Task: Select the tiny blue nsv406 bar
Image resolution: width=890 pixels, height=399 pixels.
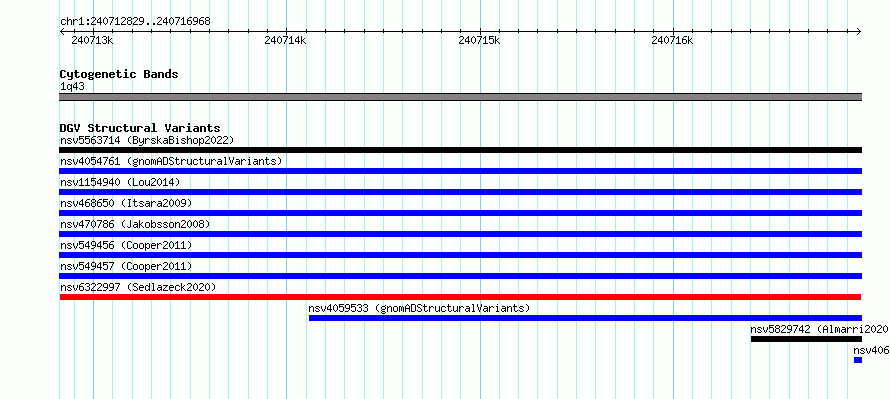Action: (x=858, y=360)
